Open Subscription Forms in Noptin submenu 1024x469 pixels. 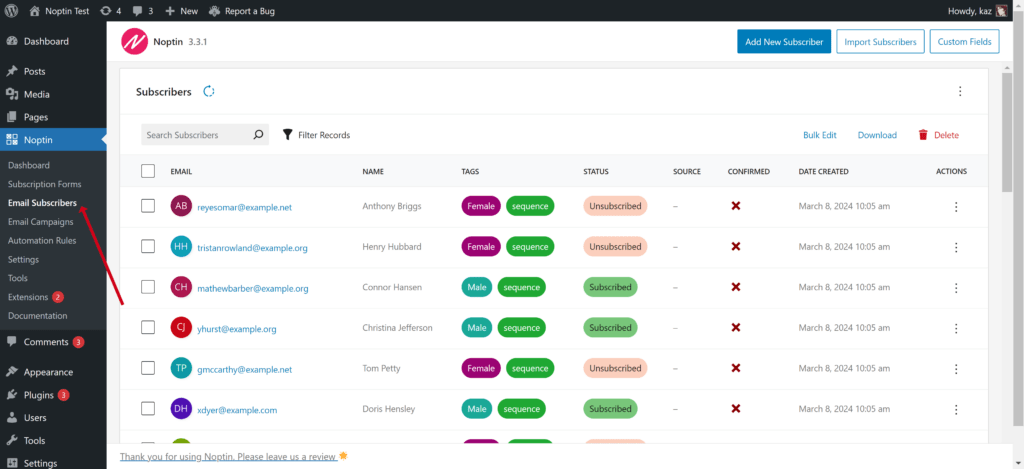tap(44, 184)
